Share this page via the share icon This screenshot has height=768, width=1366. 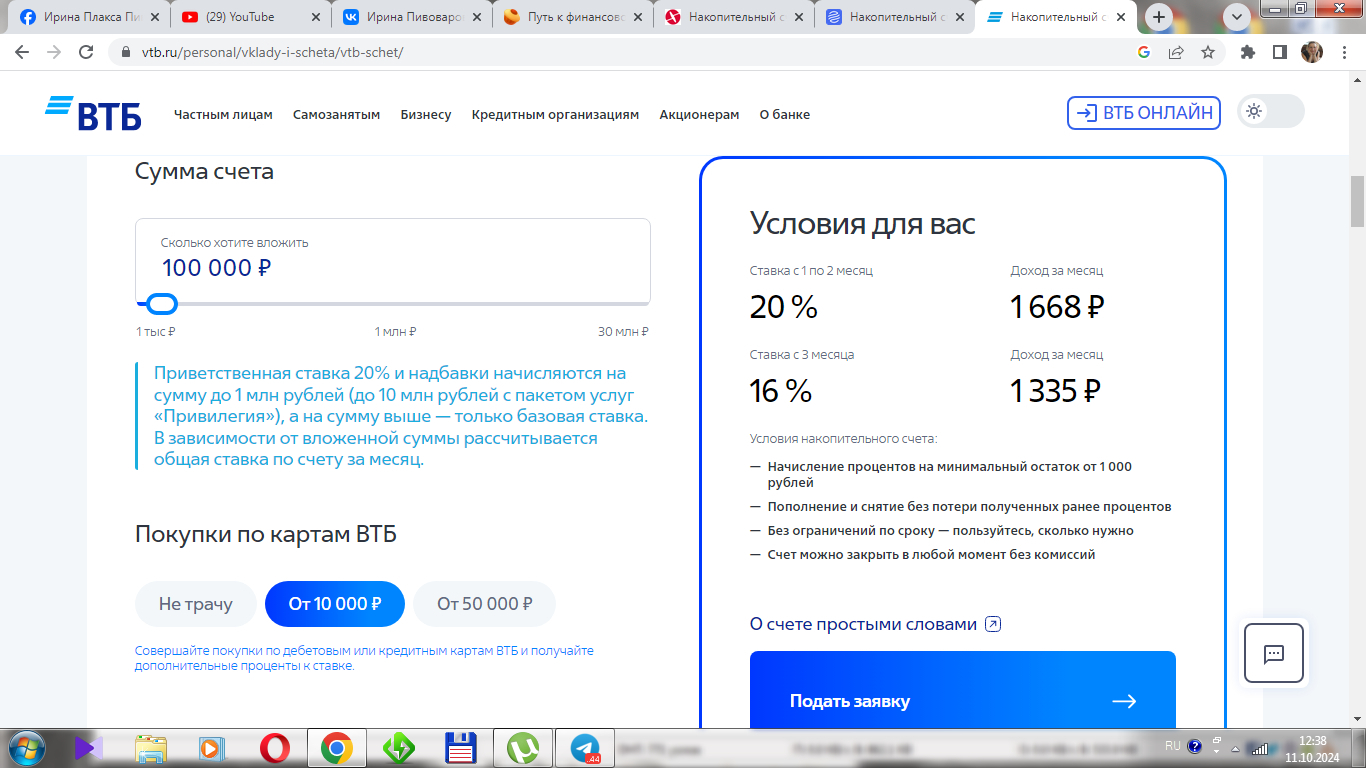pos(1176,52)
